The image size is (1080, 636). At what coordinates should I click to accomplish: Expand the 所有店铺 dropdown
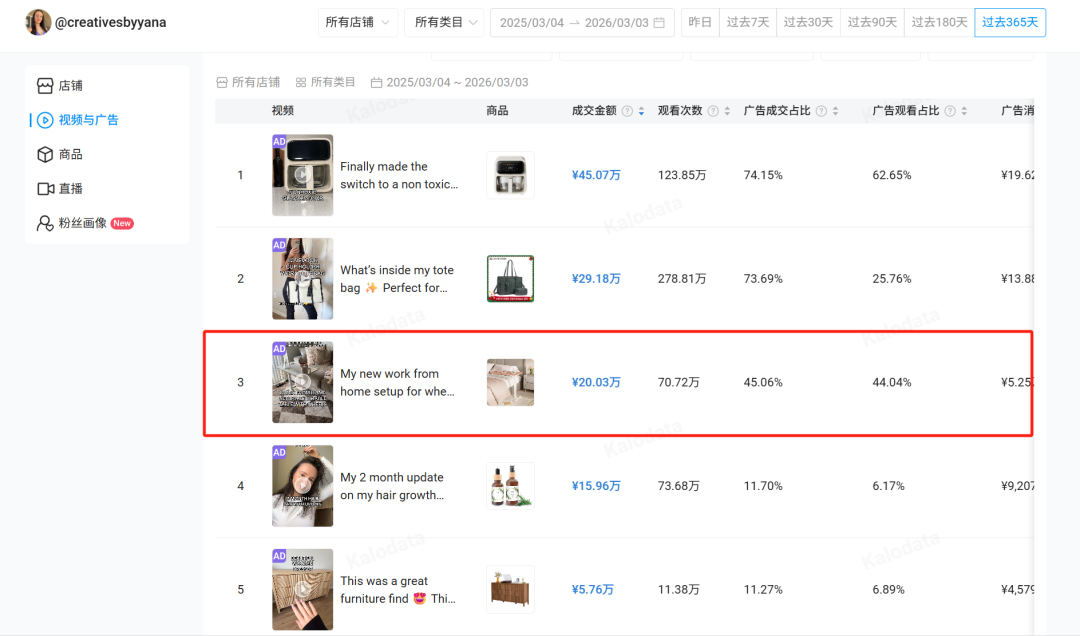pos(358,22)
